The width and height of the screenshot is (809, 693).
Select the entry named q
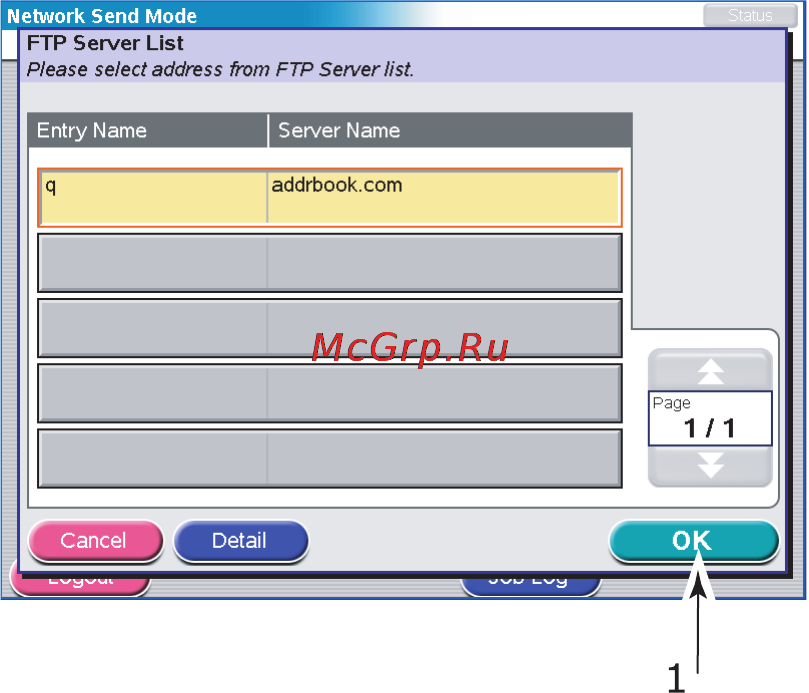tap(153, 198)
